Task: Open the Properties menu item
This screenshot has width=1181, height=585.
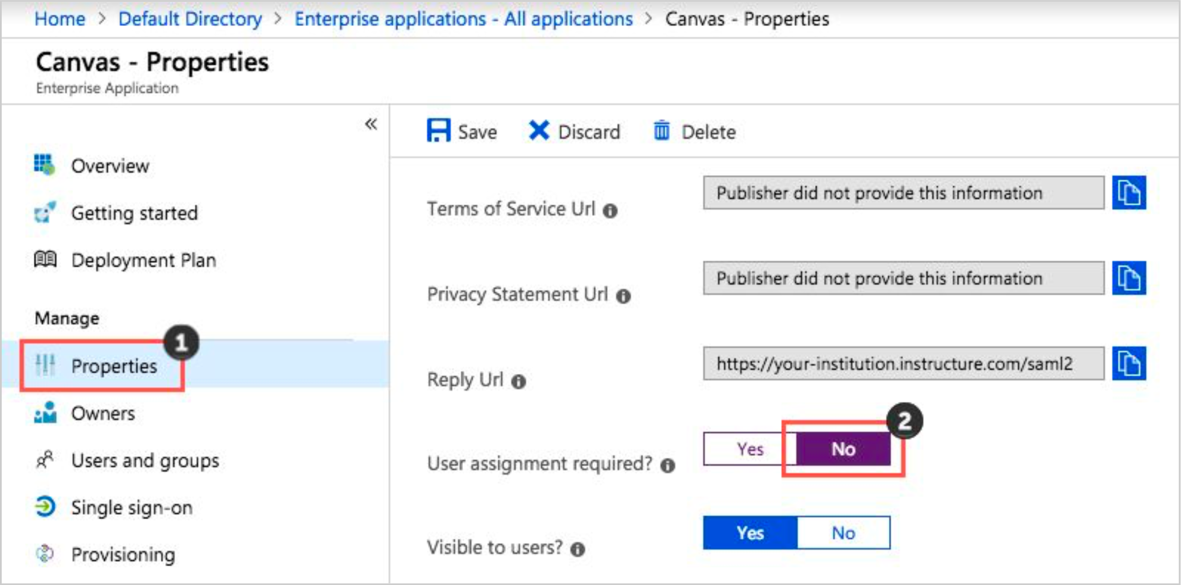Action: point(113,366)
